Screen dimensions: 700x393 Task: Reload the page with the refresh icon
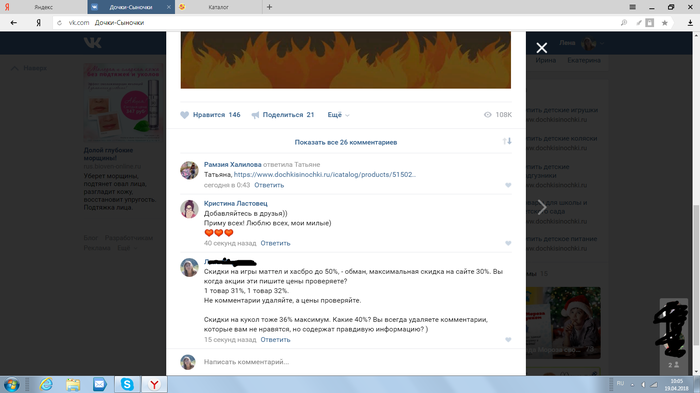(x=59, y=23)
